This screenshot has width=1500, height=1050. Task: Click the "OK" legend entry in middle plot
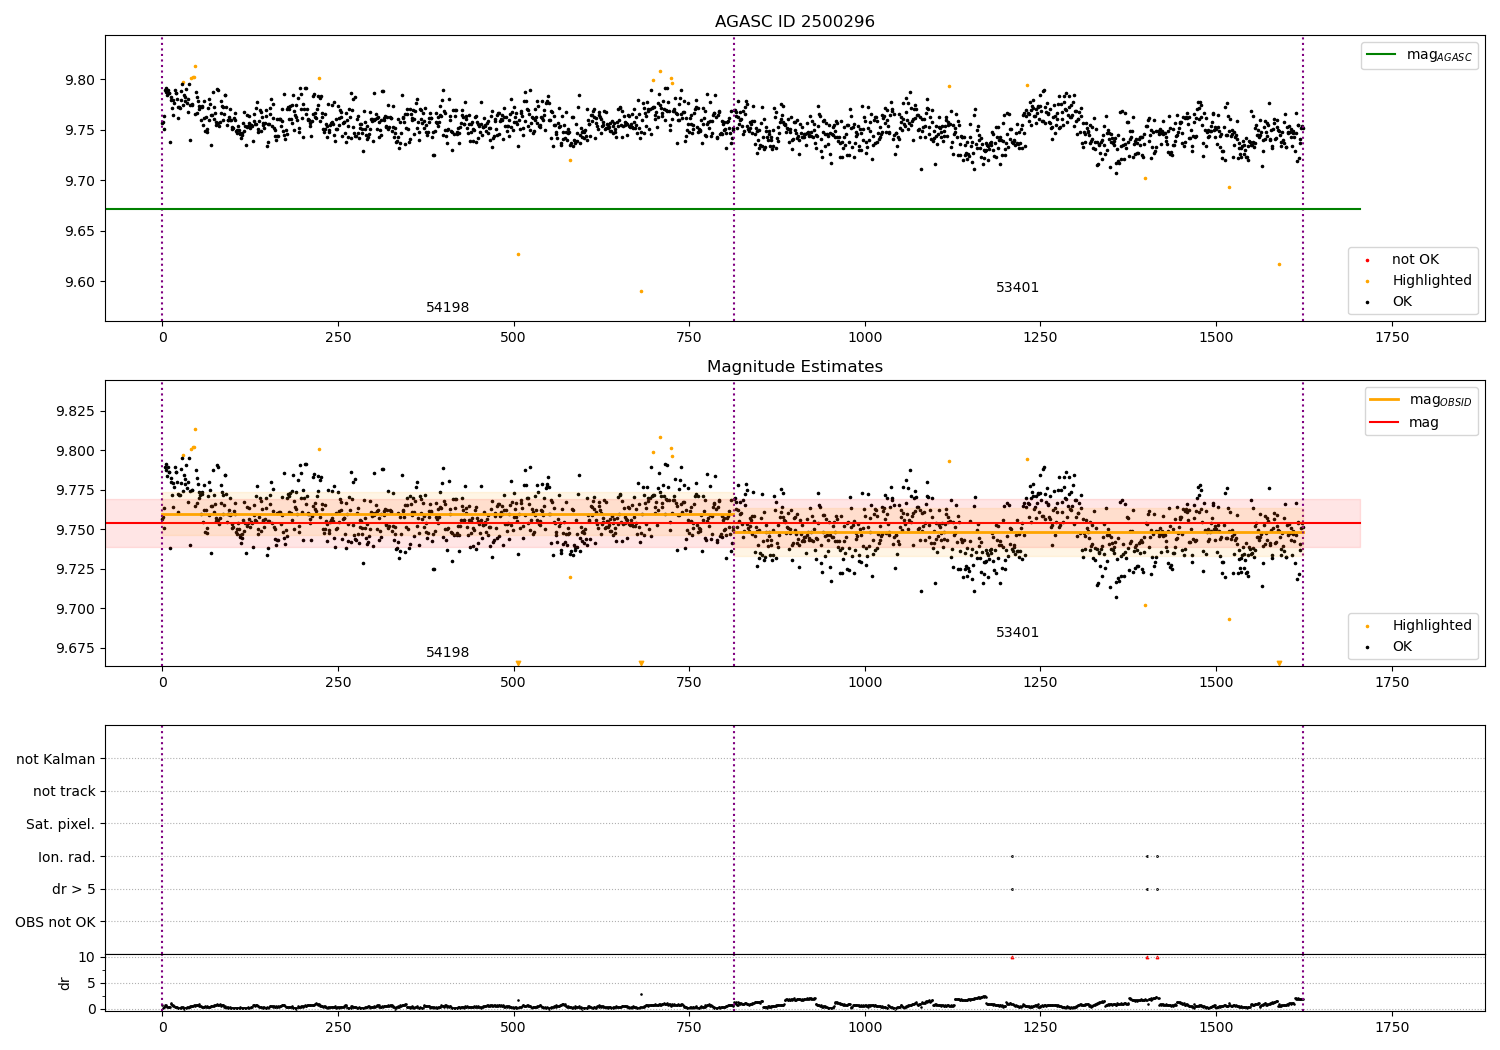click(1390, 647)
